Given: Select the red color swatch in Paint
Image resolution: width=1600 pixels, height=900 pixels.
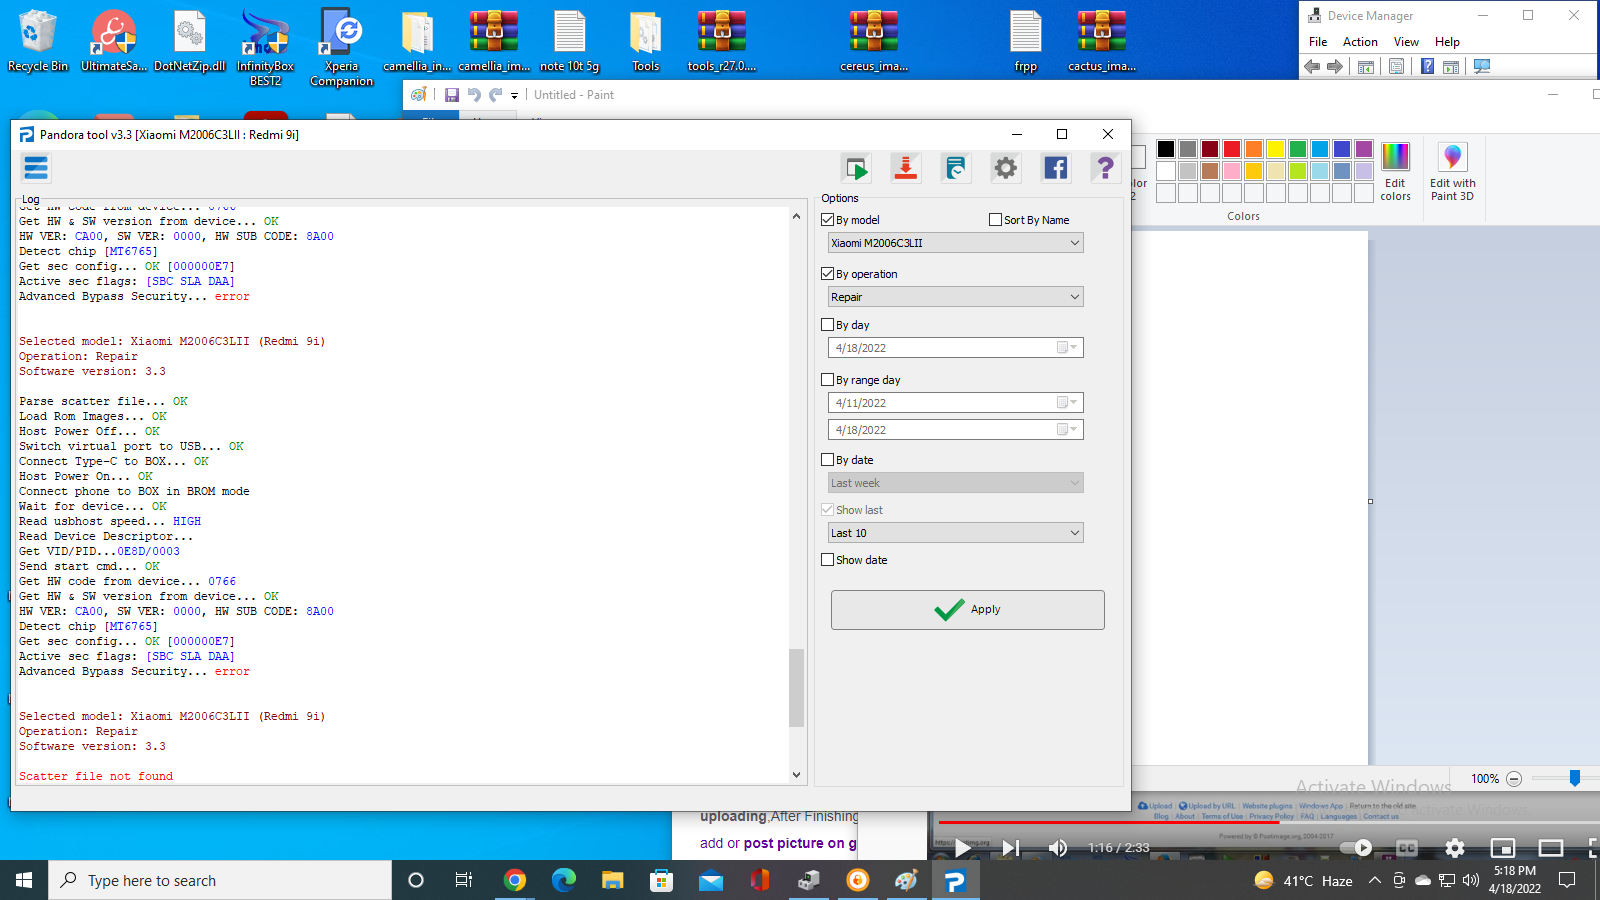Looking at the screenshot, I should (1232, 149).
